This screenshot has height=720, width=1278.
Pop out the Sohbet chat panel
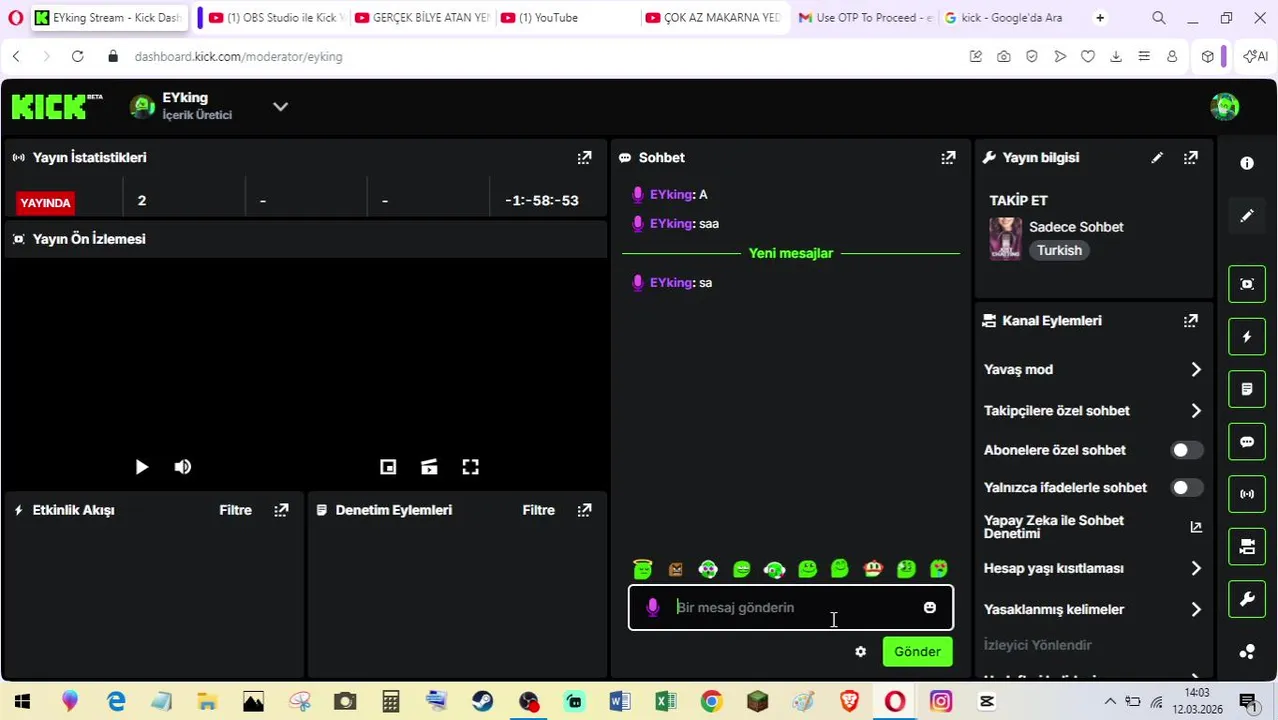click(948, 158)
